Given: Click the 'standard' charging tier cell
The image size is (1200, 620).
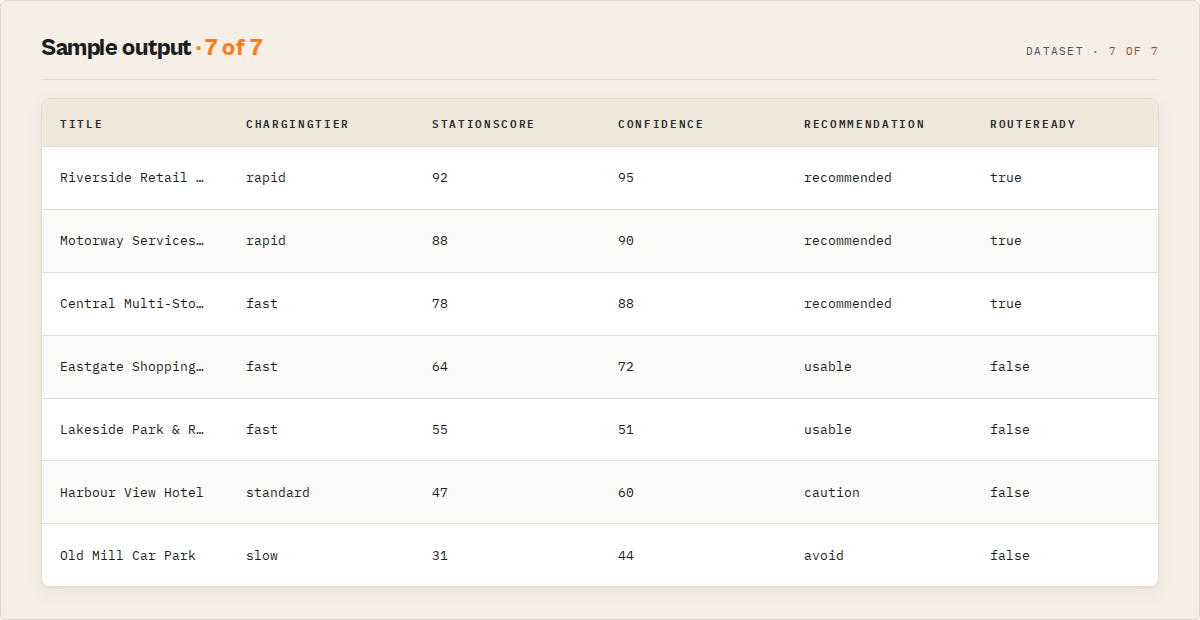Looking at the screenshot, I should click(x=278, y=493).
